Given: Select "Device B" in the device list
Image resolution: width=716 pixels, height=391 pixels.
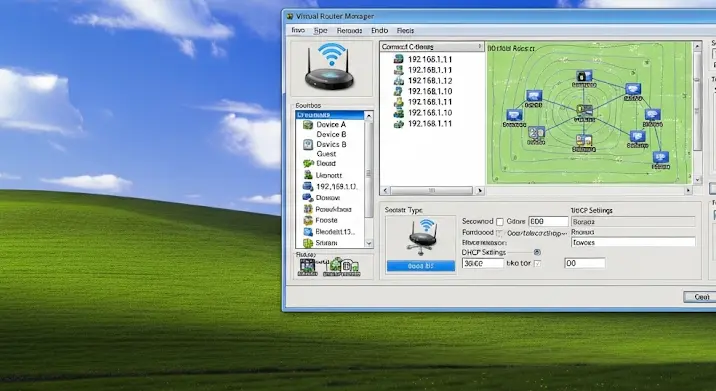Looking at the screenshot, I should pos(331,134).
